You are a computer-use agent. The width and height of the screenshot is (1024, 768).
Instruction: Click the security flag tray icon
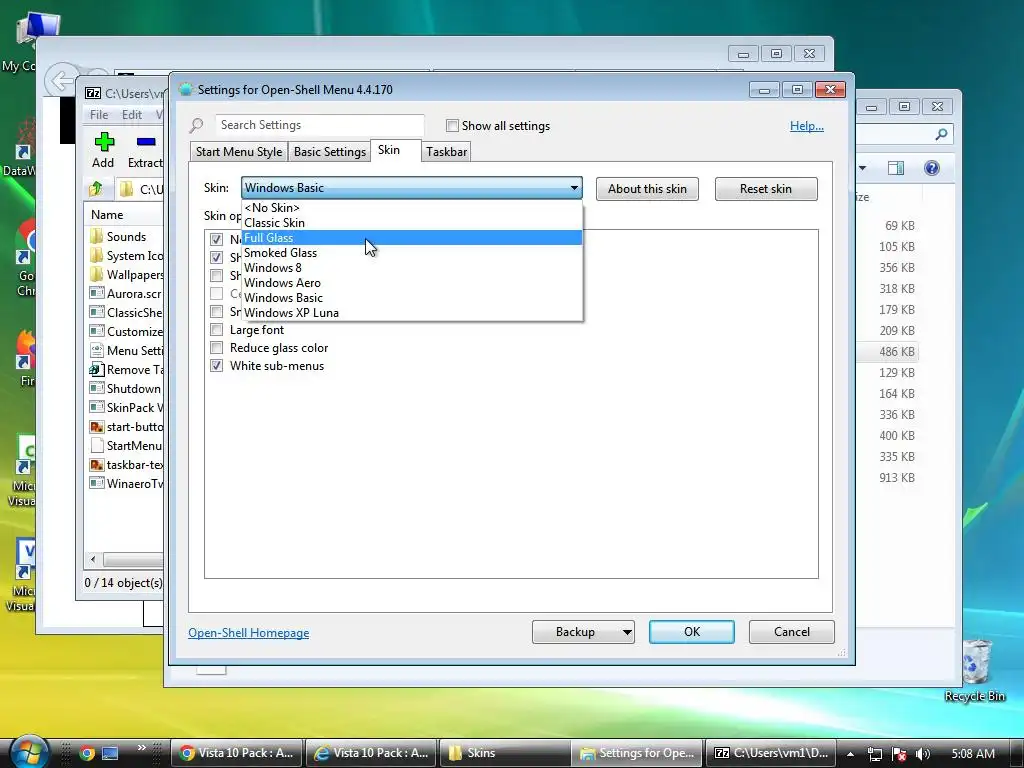899,754
